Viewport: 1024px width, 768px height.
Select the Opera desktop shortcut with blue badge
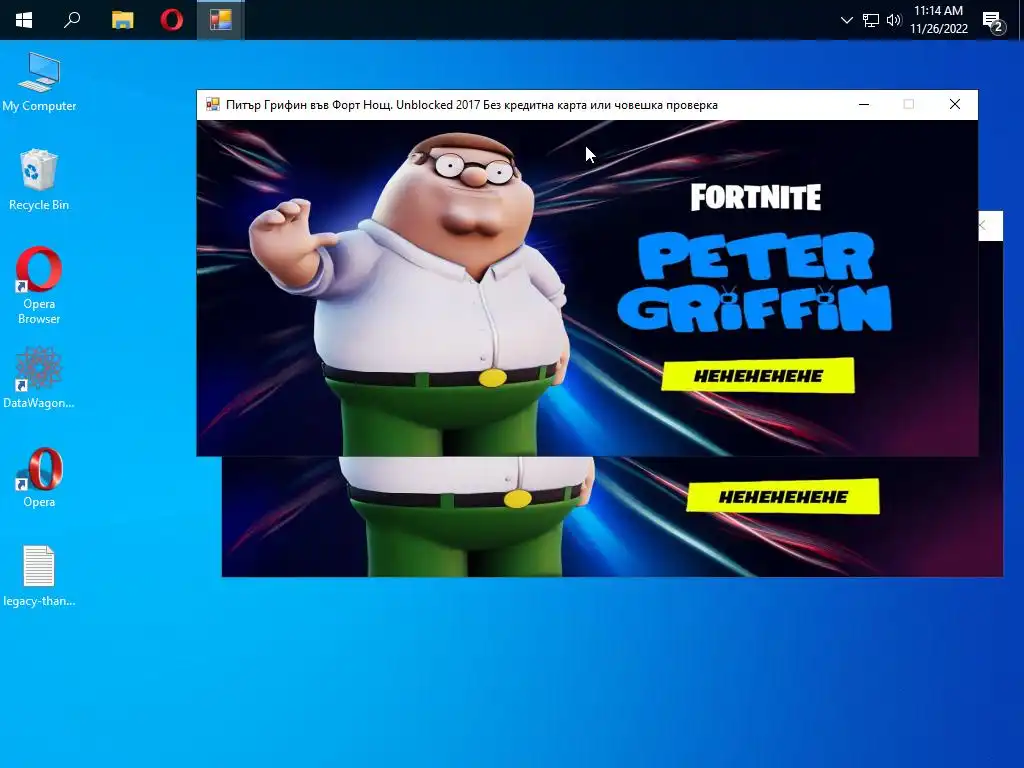click(39, 477)
